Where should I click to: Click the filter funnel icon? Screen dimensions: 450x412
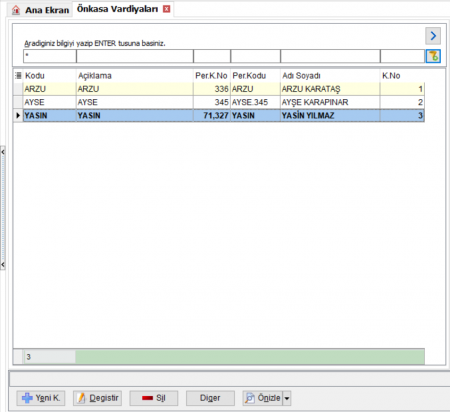pos(433,56)
